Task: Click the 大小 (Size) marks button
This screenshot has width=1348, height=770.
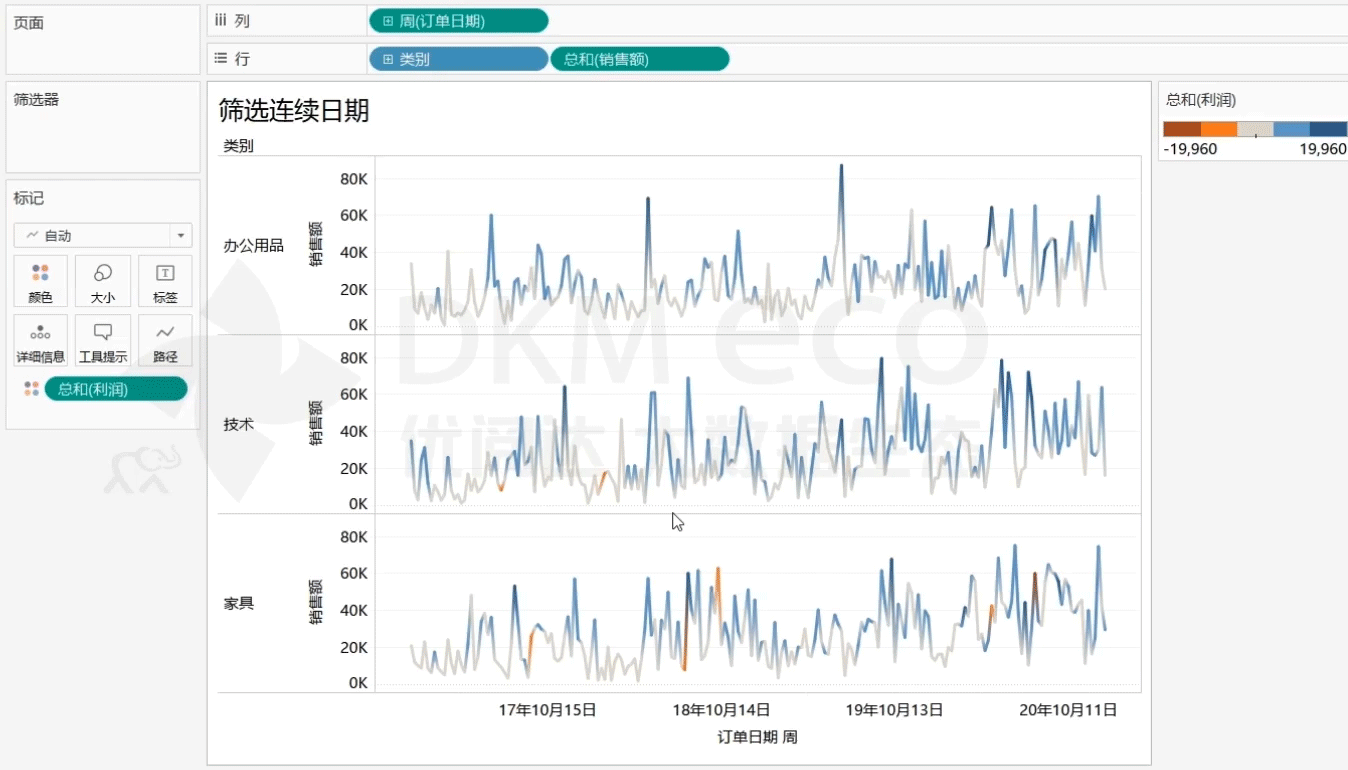Action: click(x=102, y=281)
